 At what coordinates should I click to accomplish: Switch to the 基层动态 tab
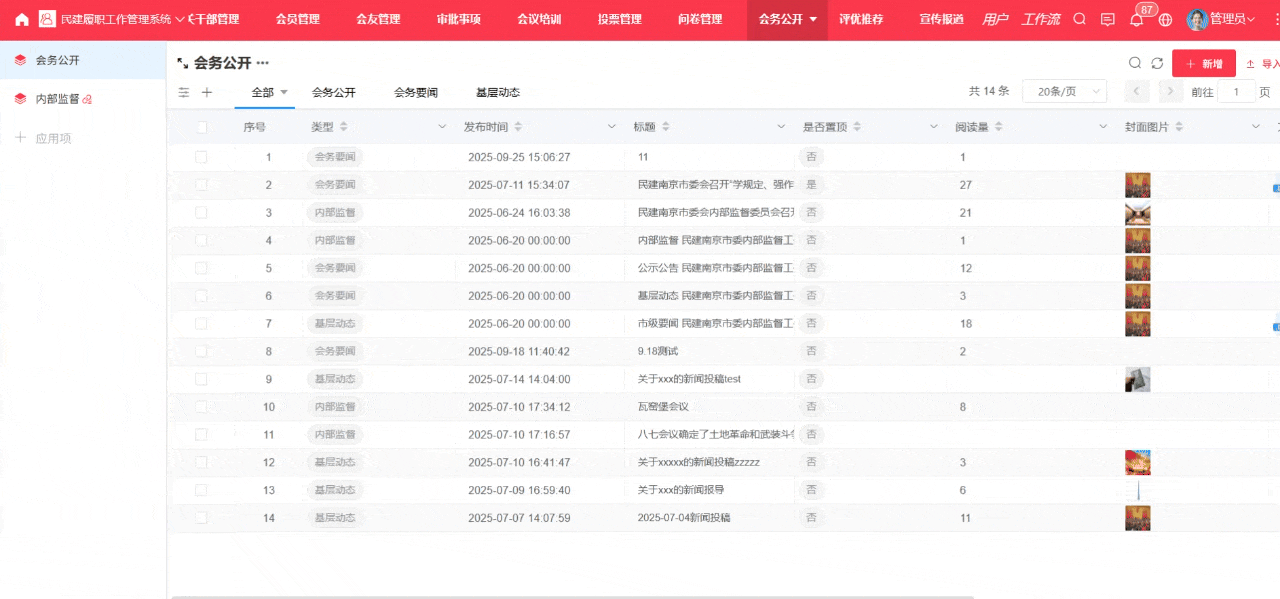coord(497,92)
